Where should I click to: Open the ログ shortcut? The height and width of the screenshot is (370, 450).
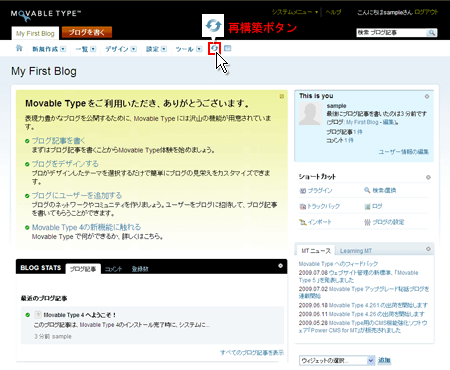373,206
